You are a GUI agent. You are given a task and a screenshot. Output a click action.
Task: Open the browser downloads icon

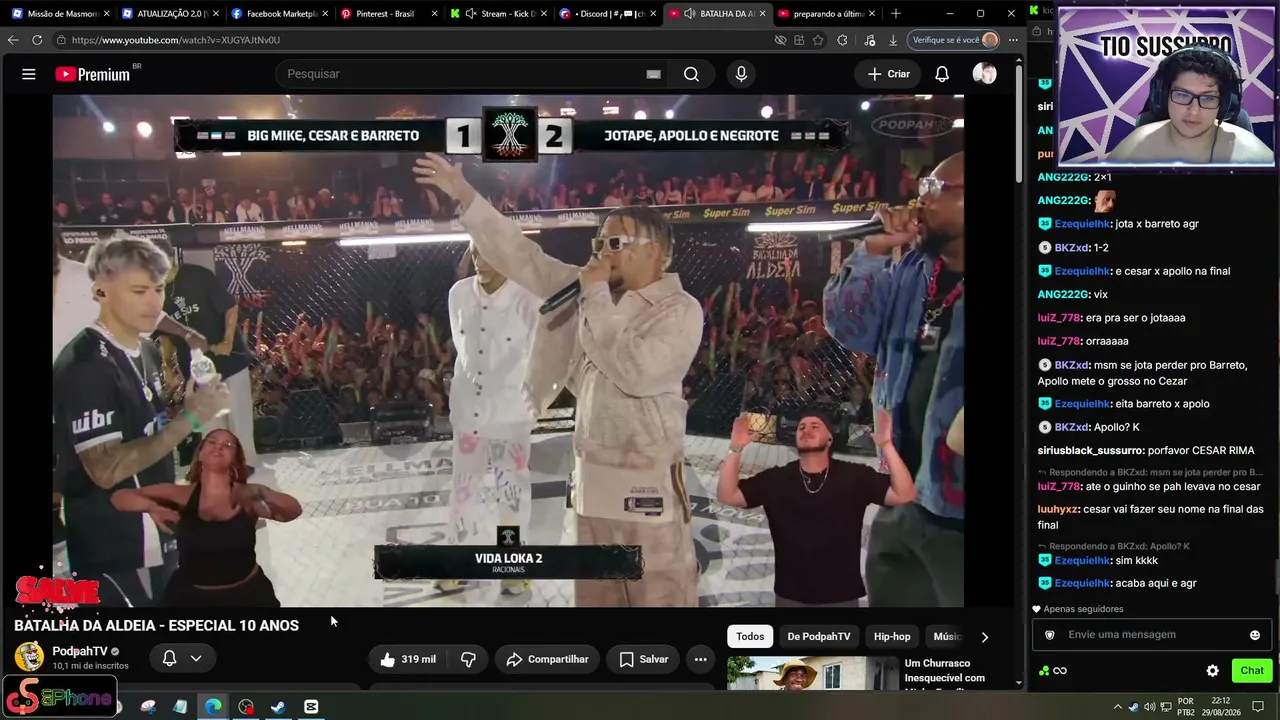click(x=893, y=40)
